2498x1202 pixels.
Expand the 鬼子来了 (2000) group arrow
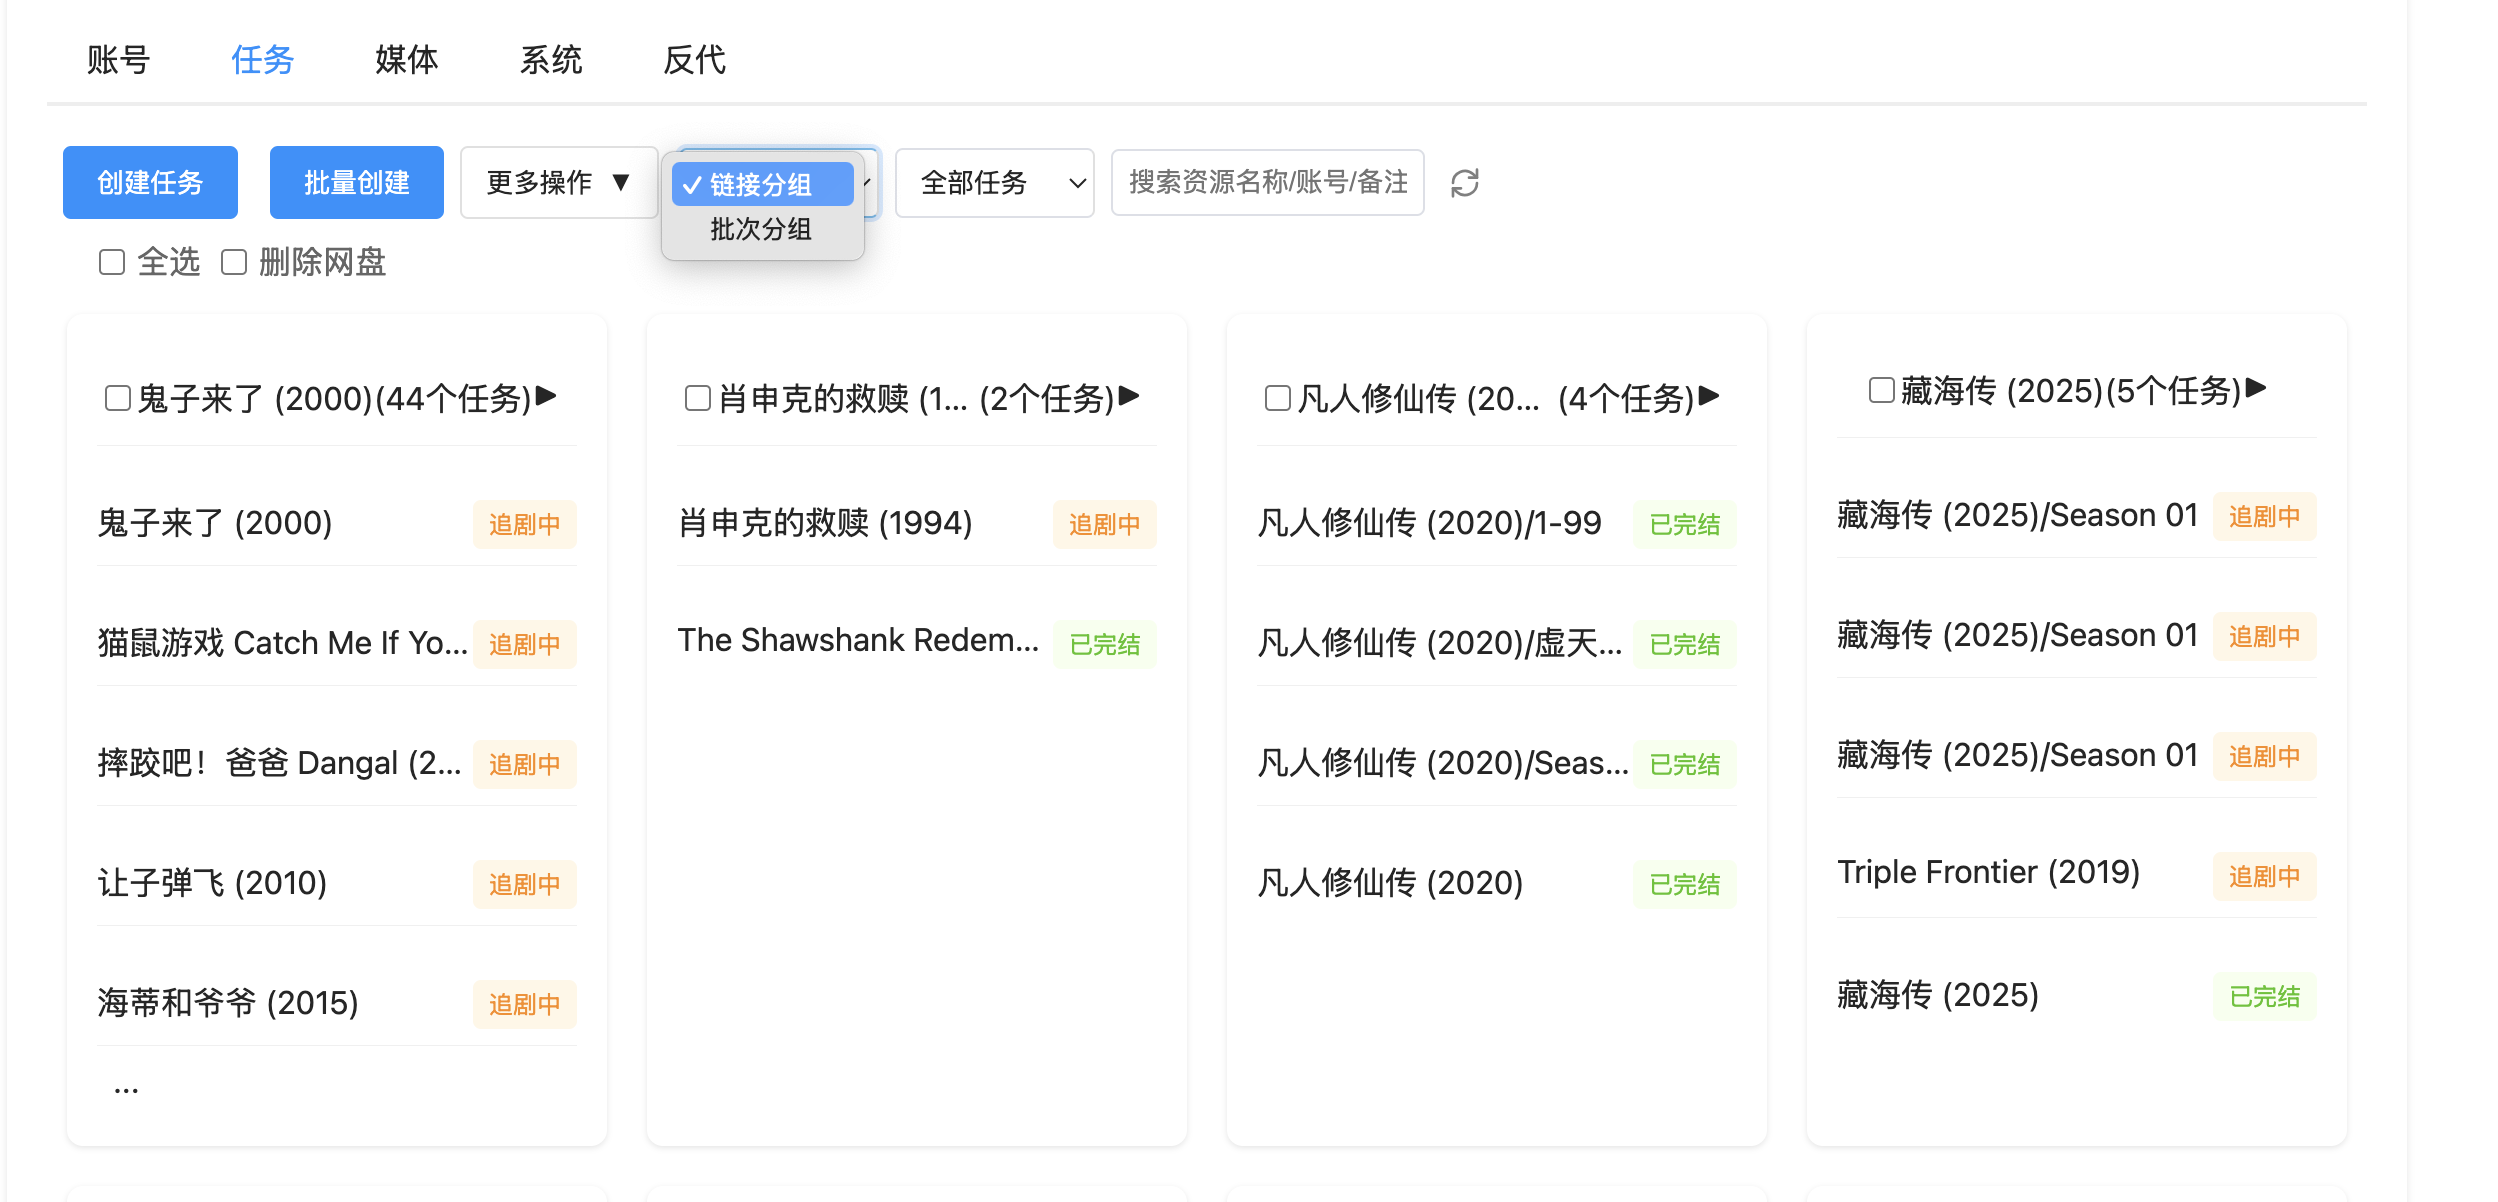[546, 396]
